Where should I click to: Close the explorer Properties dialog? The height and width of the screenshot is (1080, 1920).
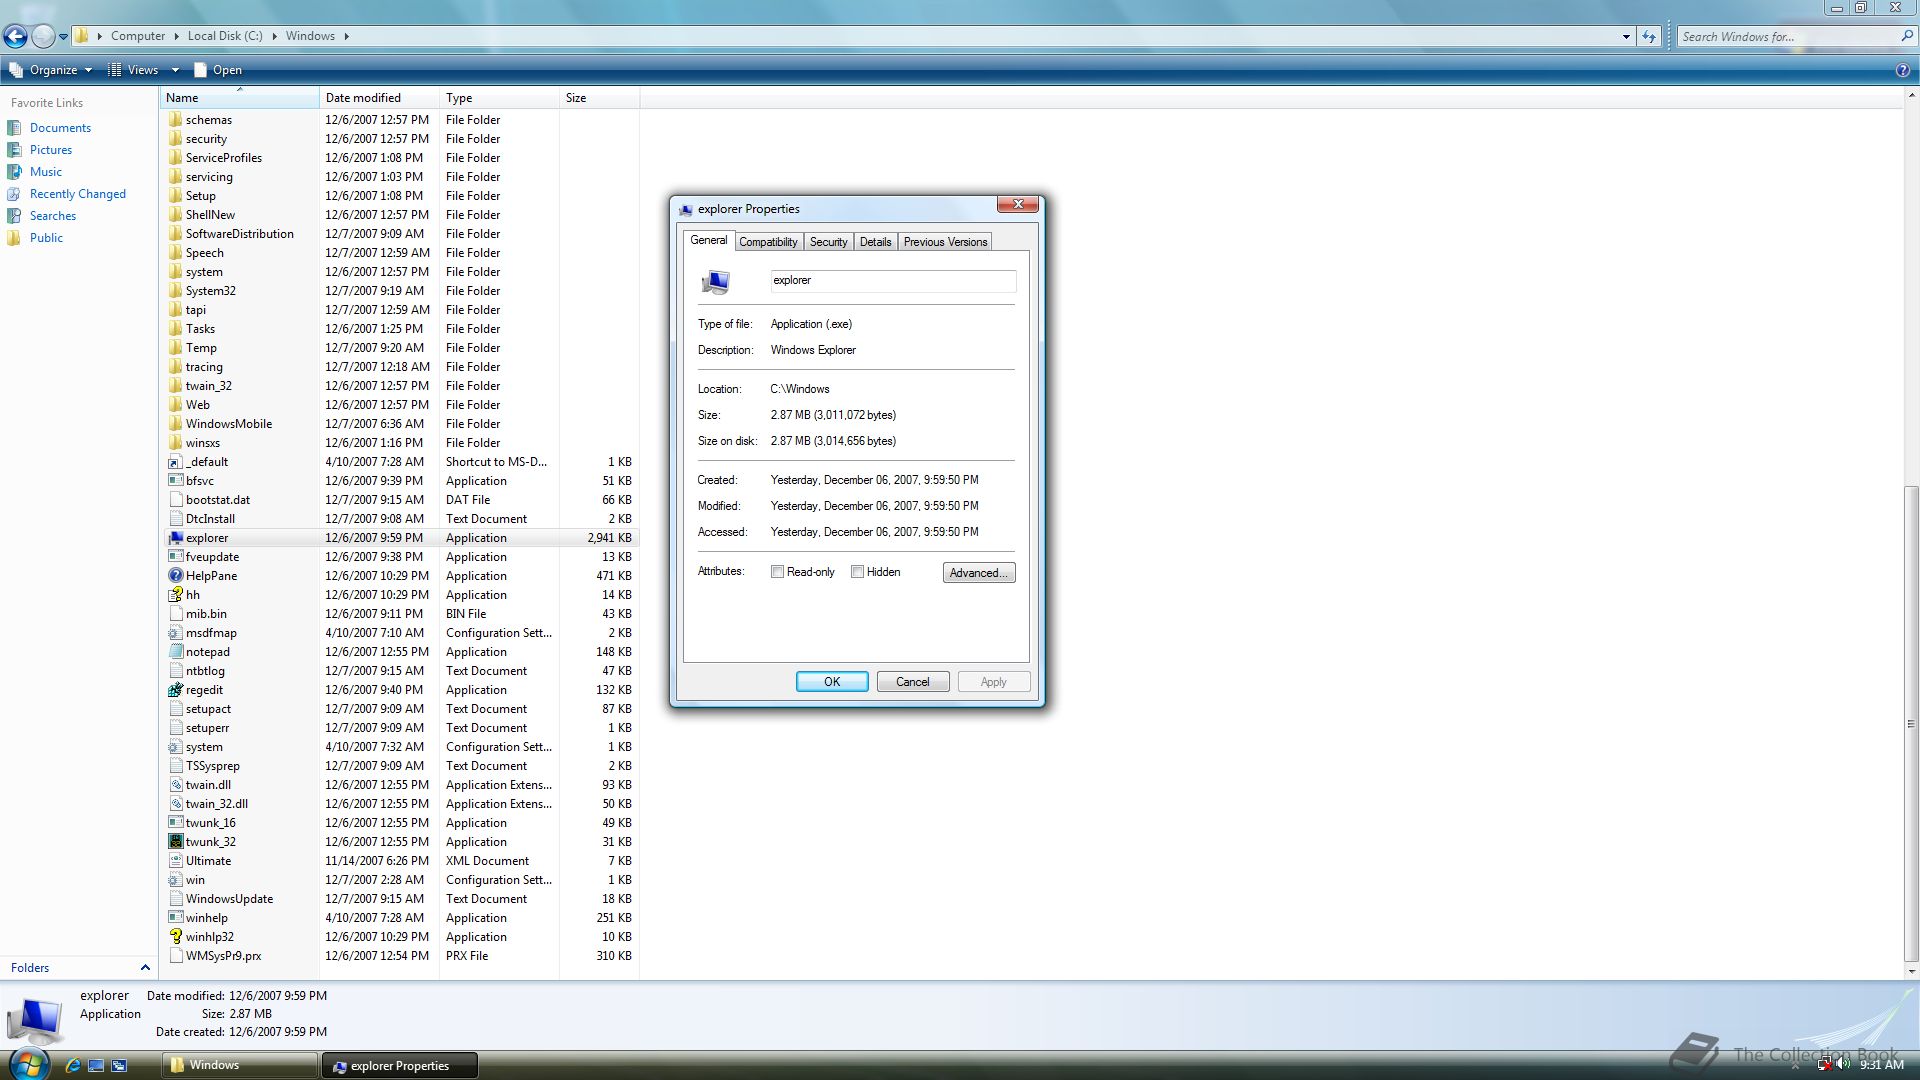pos(1018,204)
